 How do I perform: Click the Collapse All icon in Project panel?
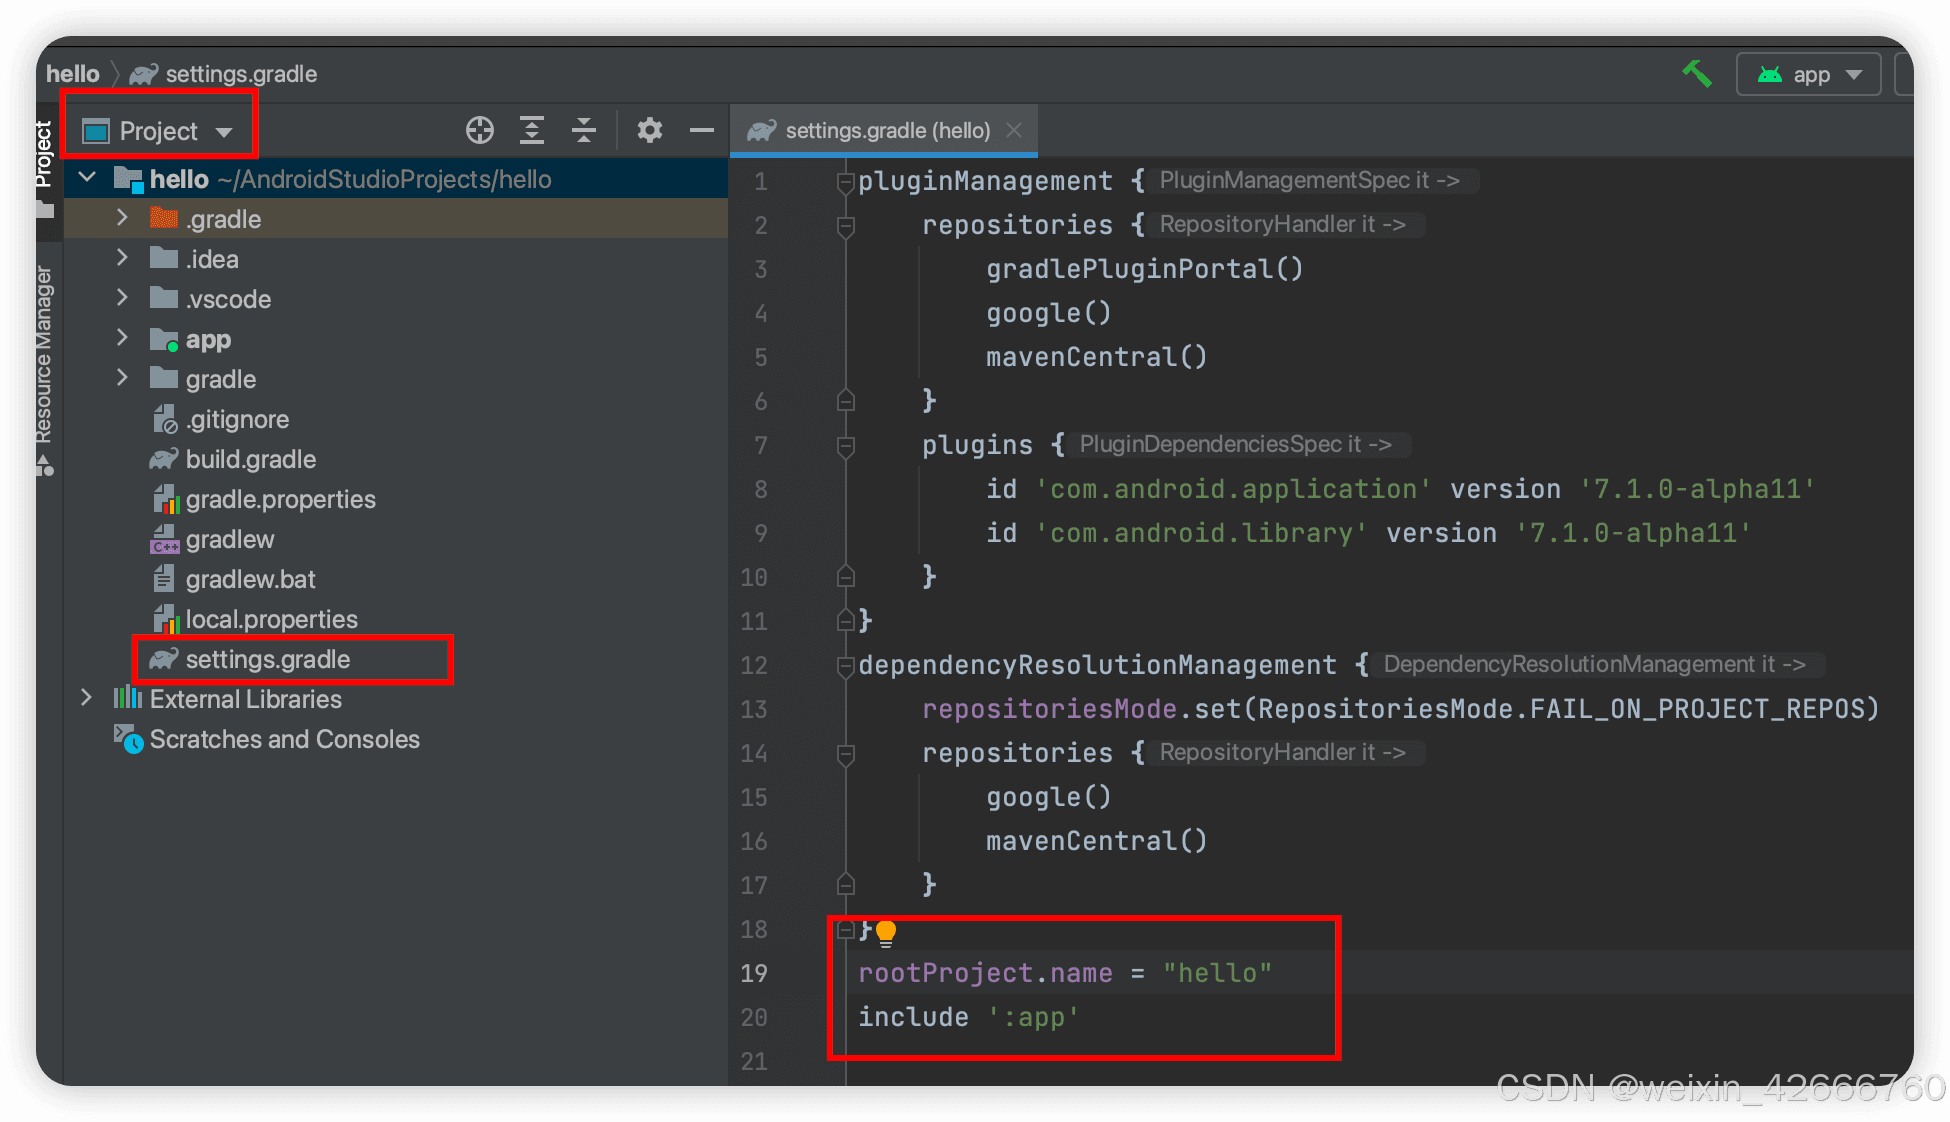[x=584, y=130]
